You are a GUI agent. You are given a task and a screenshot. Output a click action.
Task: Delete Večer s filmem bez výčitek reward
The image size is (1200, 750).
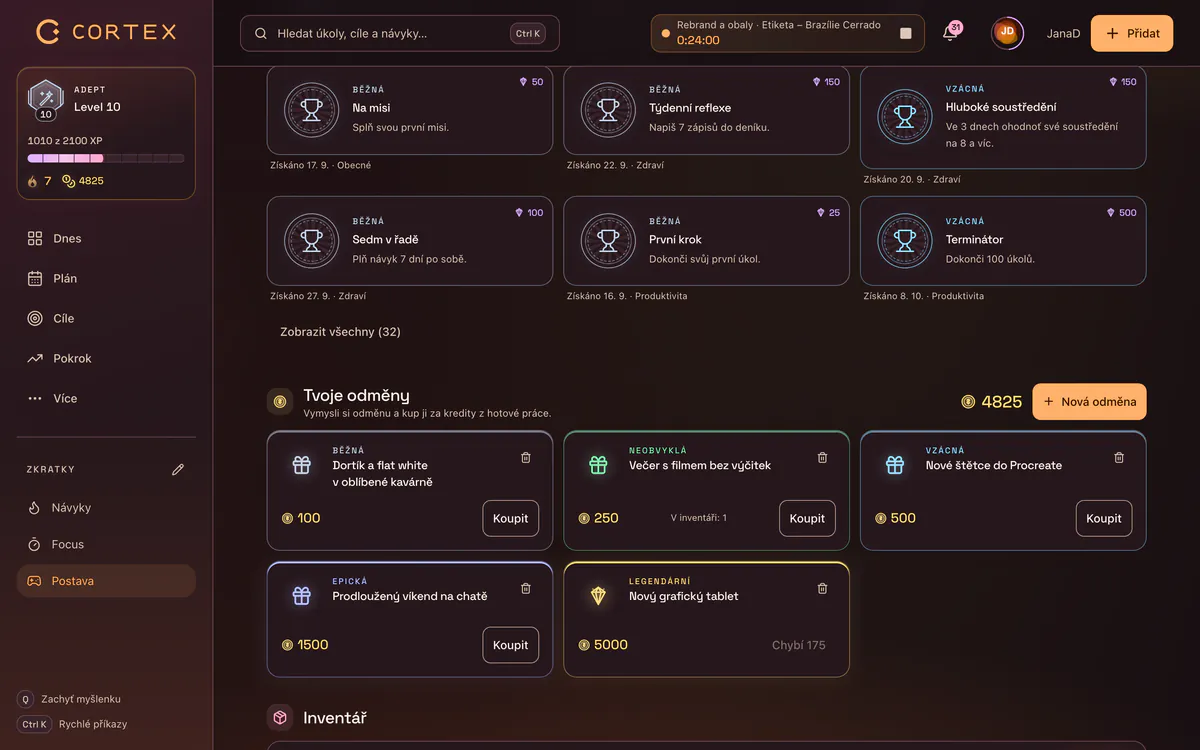coord(823,457)
